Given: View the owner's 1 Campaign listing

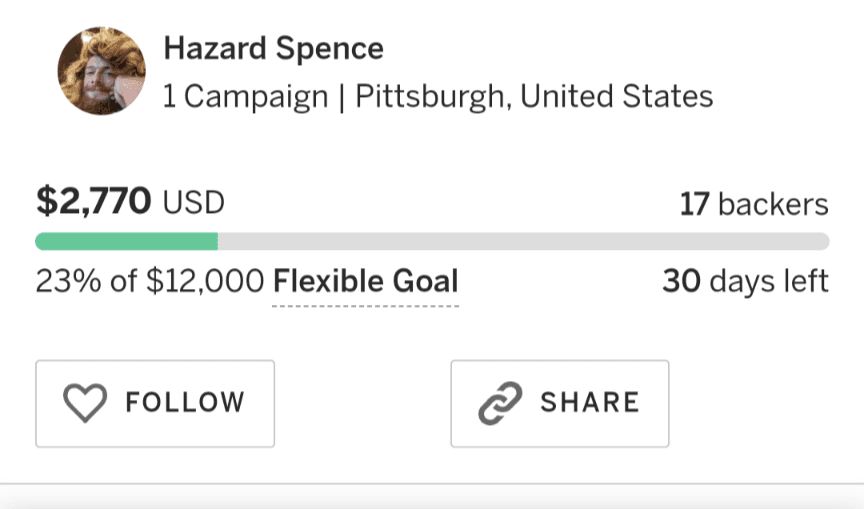Looking at the screenshot, I should click(245, 97).
